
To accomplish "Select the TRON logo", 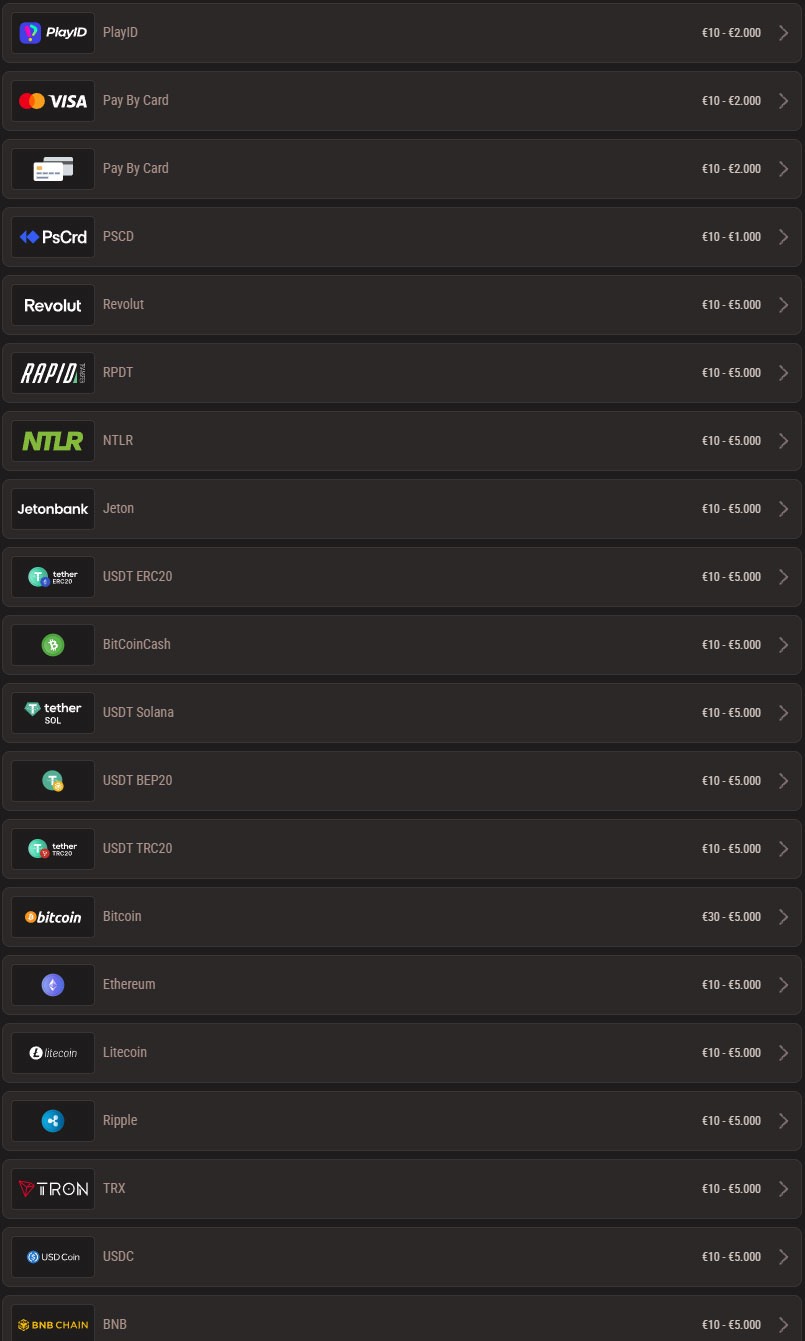I will (53, 1189).
